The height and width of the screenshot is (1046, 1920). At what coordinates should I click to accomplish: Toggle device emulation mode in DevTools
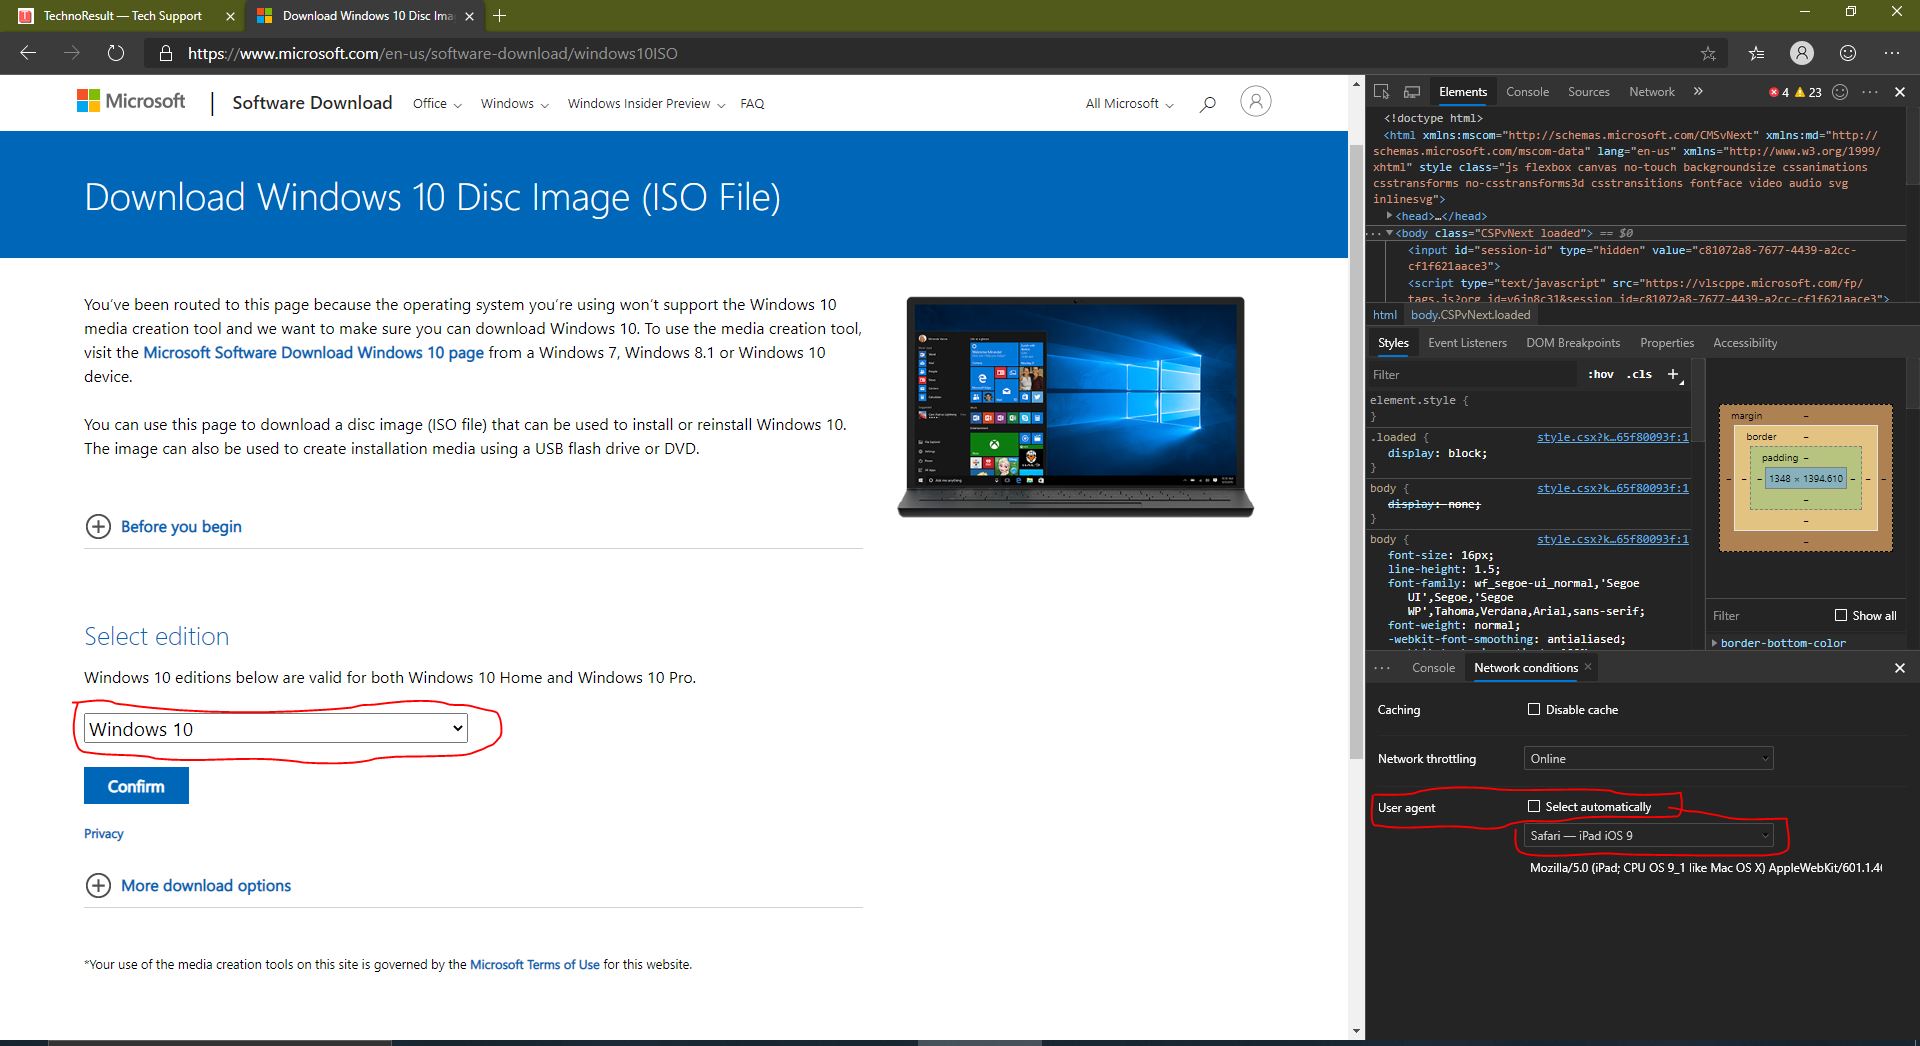click(x=1412, y=91)
